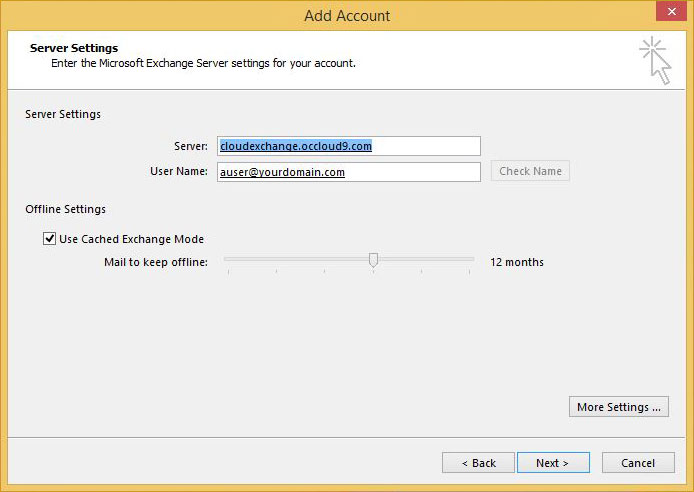
Task: Open More Settings dialog
Action: click(x=619, y=407)
